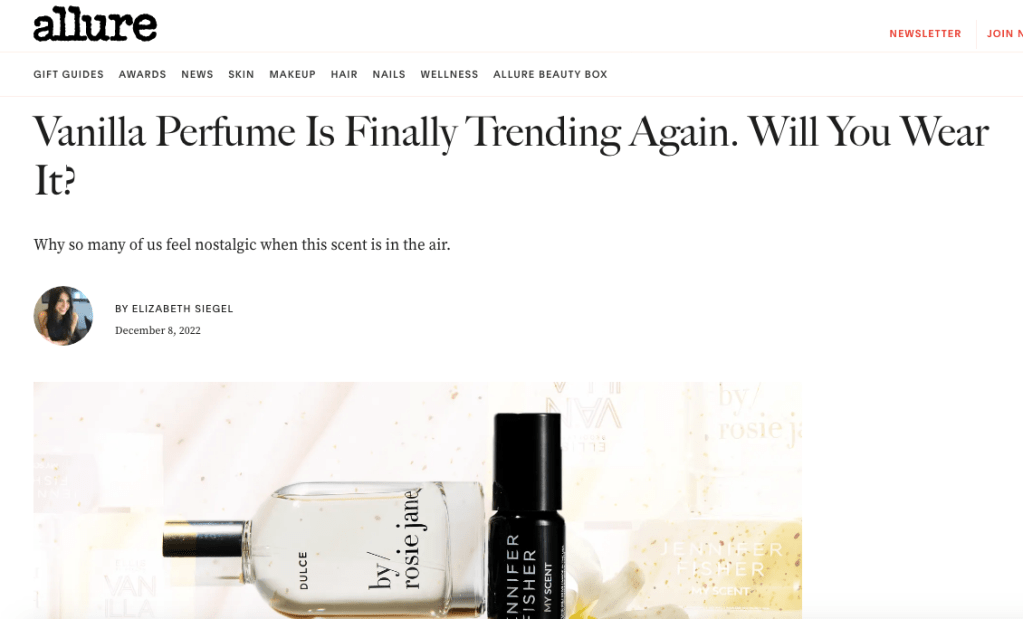1023x619 pixels.
Task: Go to the News section
Action: pyautogui.click(x=197, y=74)
